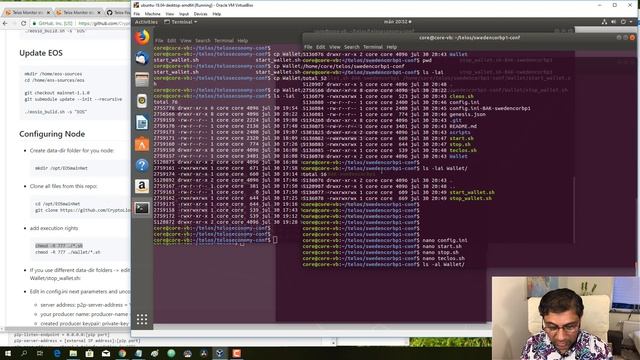Switch to the GitHub Chrome tab
The width and height of the screenshot is (640, 360).
118,13
